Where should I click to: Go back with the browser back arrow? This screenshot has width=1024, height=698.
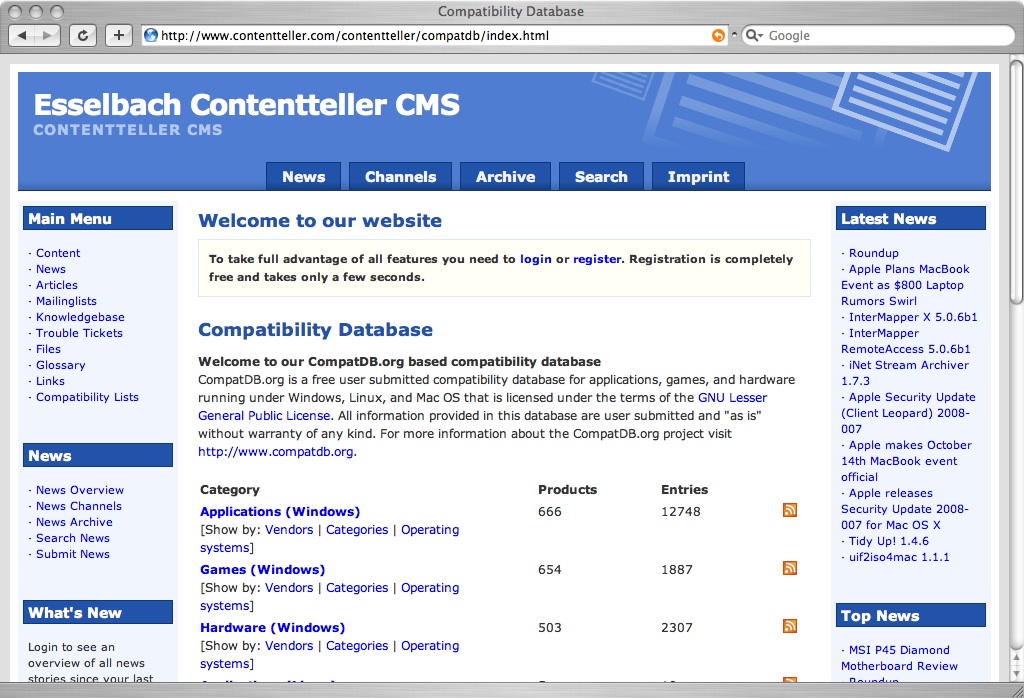[x=22, y=35]
